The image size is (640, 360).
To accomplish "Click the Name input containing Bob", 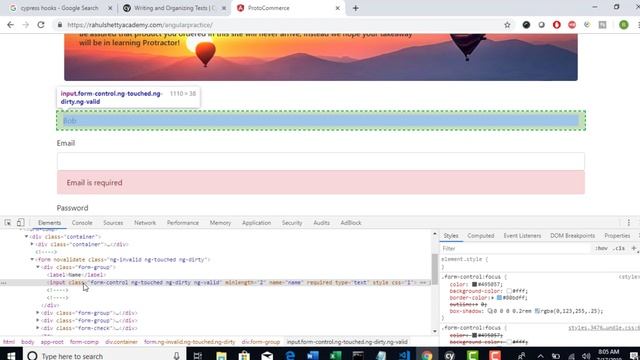I will (x=321, y=120).
